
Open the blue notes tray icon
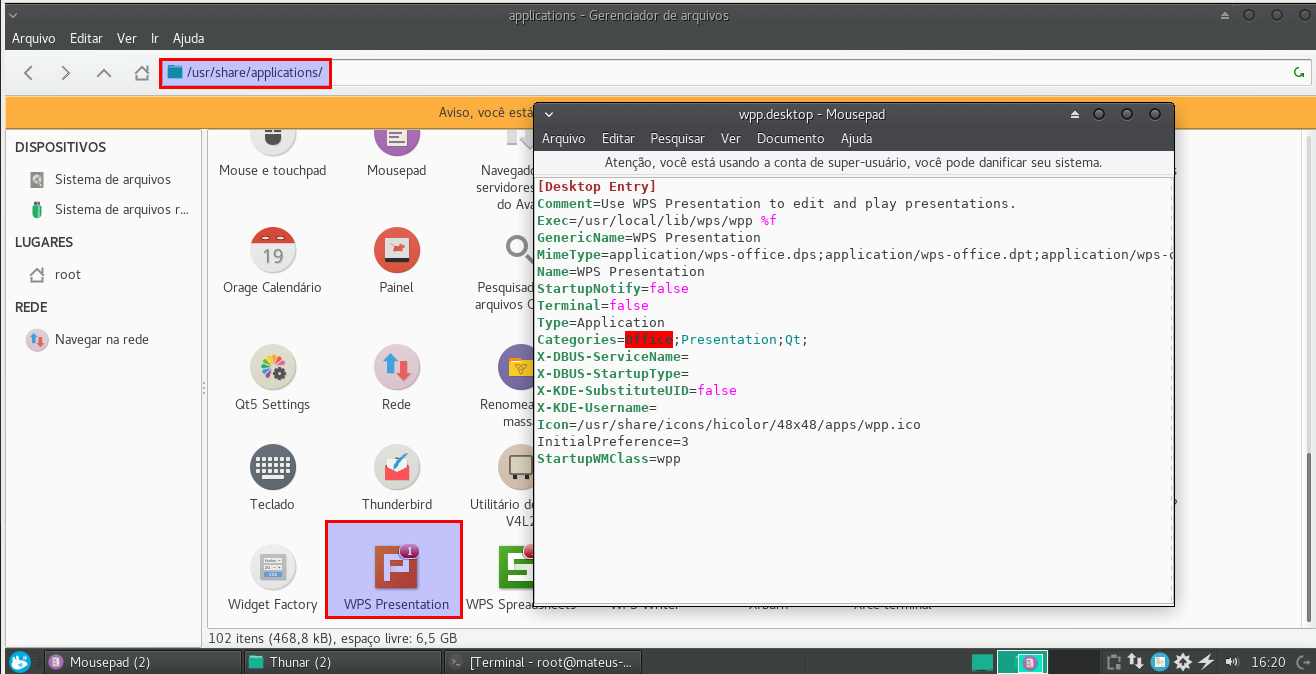click(x=1160, y=662)
